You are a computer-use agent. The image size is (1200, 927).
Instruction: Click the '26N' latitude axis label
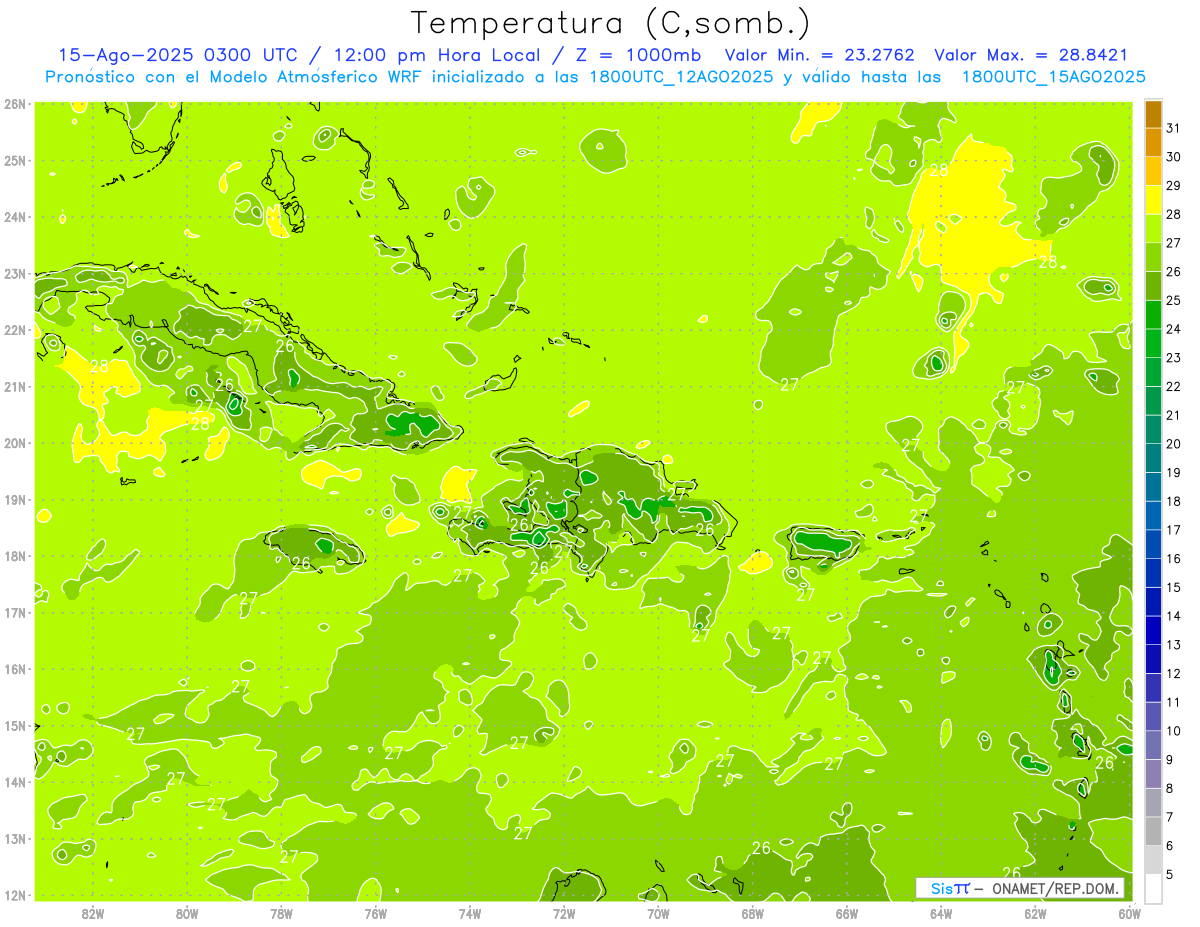pos(15,103)
